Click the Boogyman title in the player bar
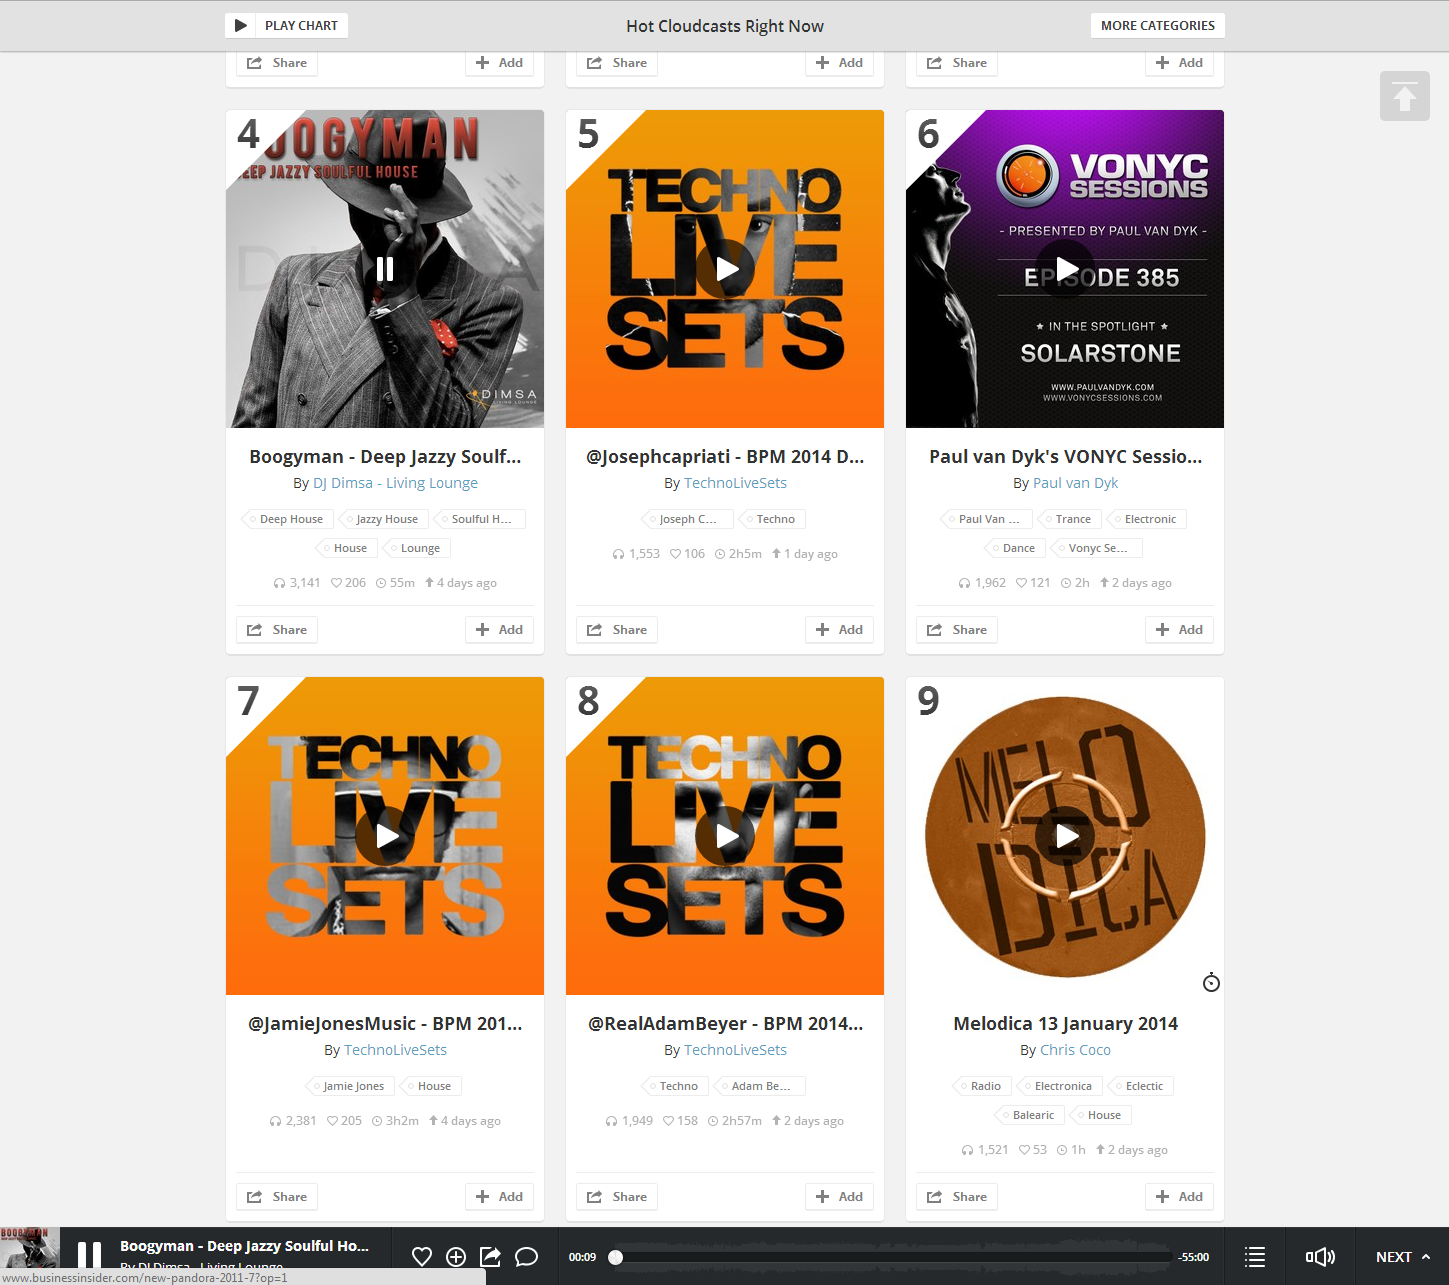 pos(244,1246)
